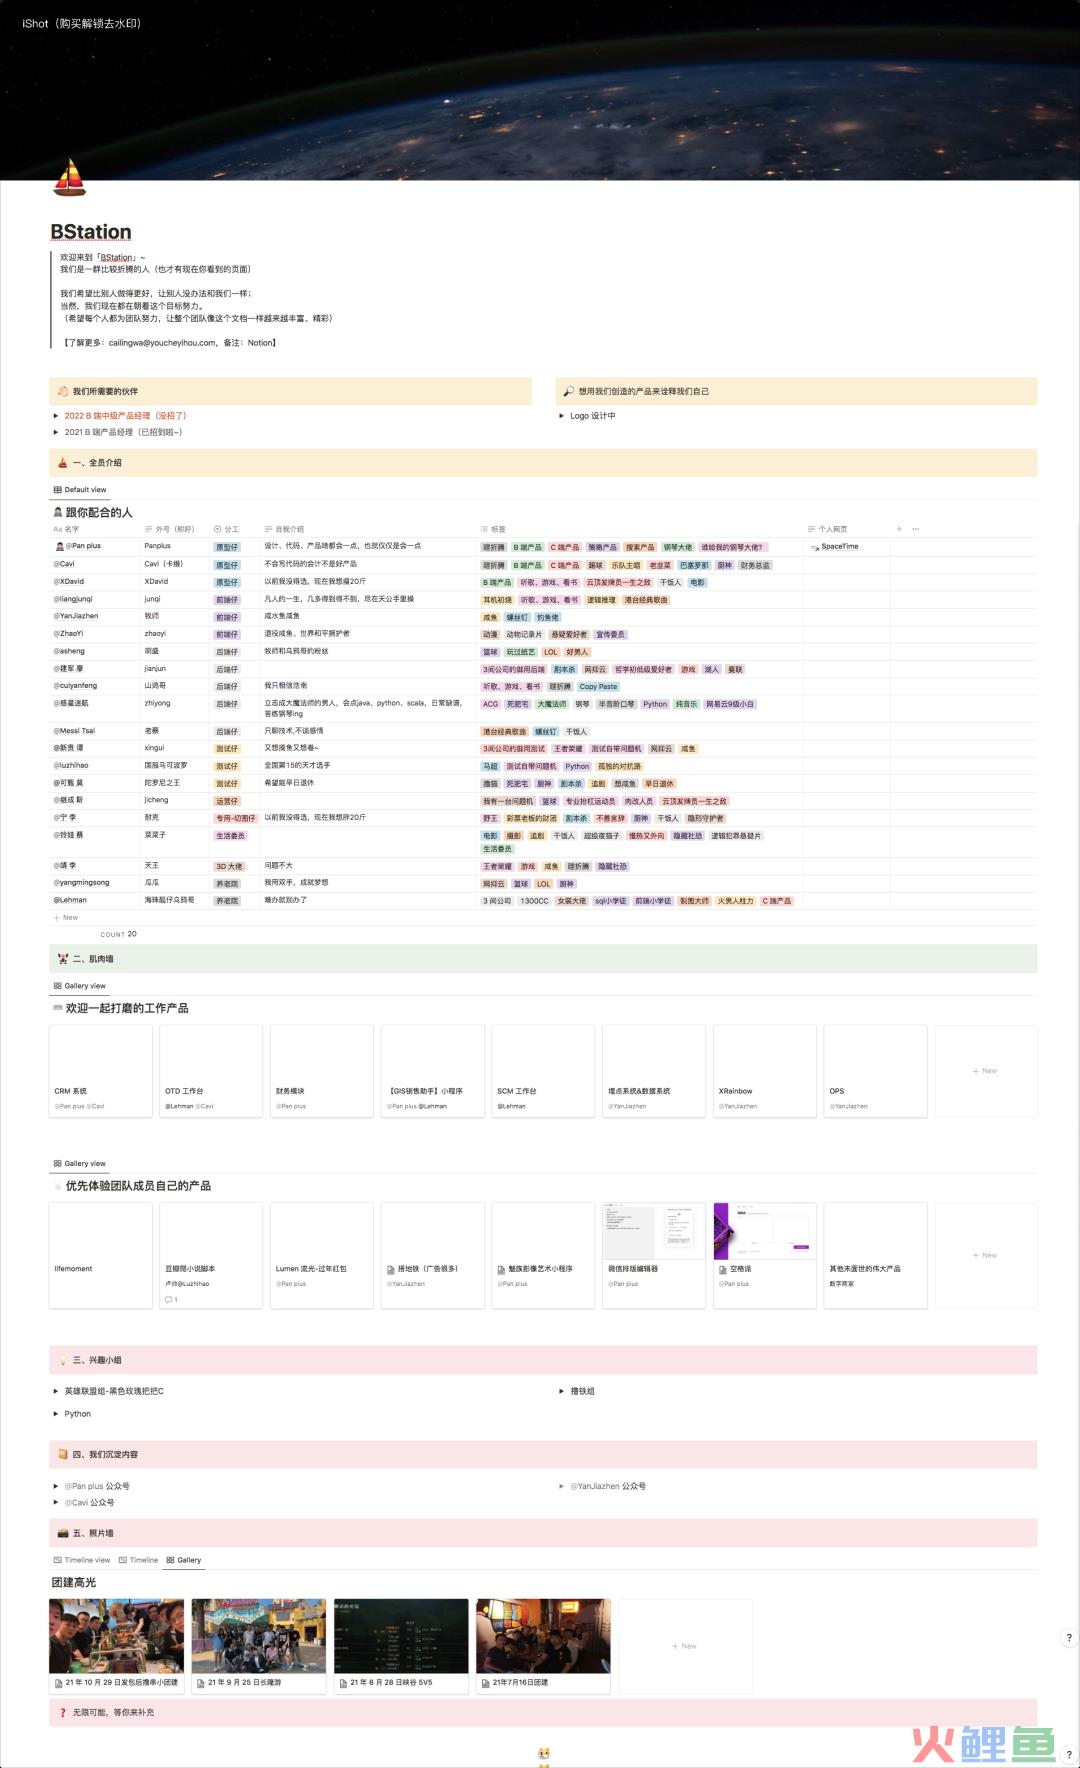The width and height of the screenshot is (1080, 1768).
Task: Switch to the Gallery tab in 照片墙
Action: click(x=184, y=1560)
